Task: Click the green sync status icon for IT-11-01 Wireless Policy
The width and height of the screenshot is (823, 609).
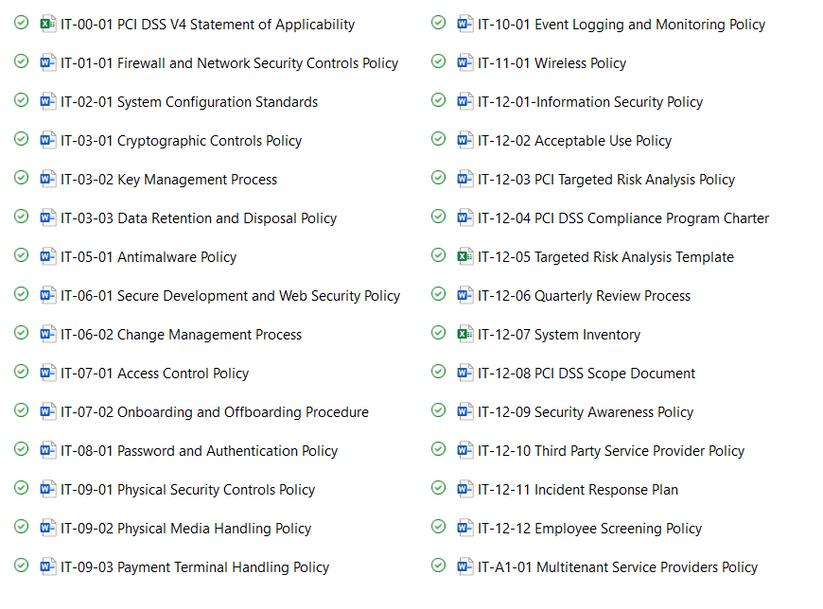Action: pos(438,62)
